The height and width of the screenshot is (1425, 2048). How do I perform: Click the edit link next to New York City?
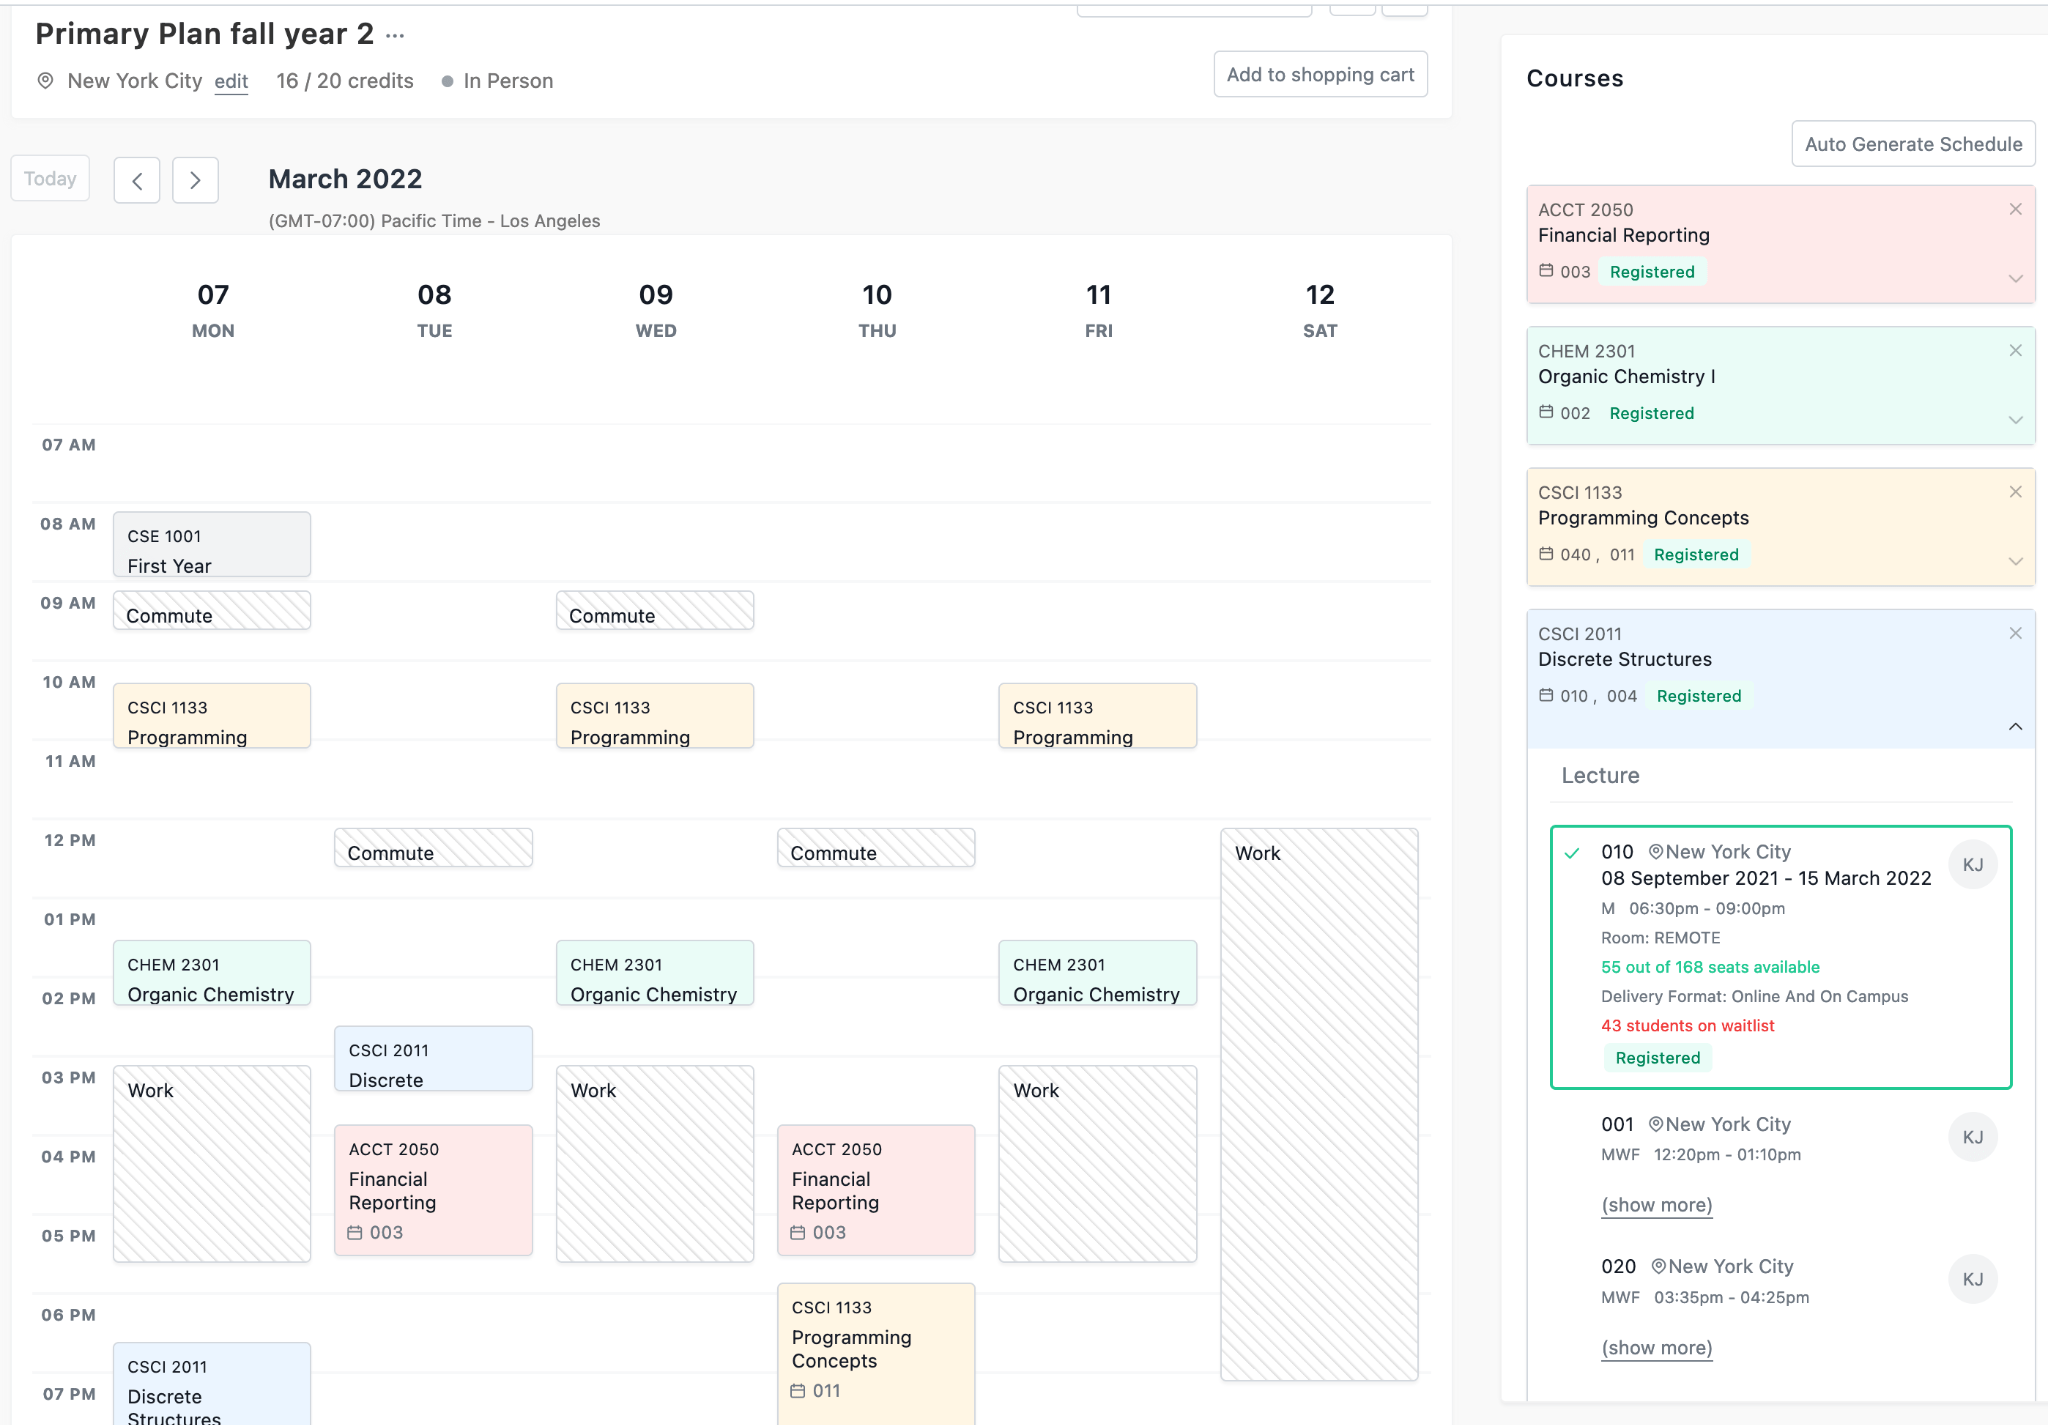tap(231, 82)
